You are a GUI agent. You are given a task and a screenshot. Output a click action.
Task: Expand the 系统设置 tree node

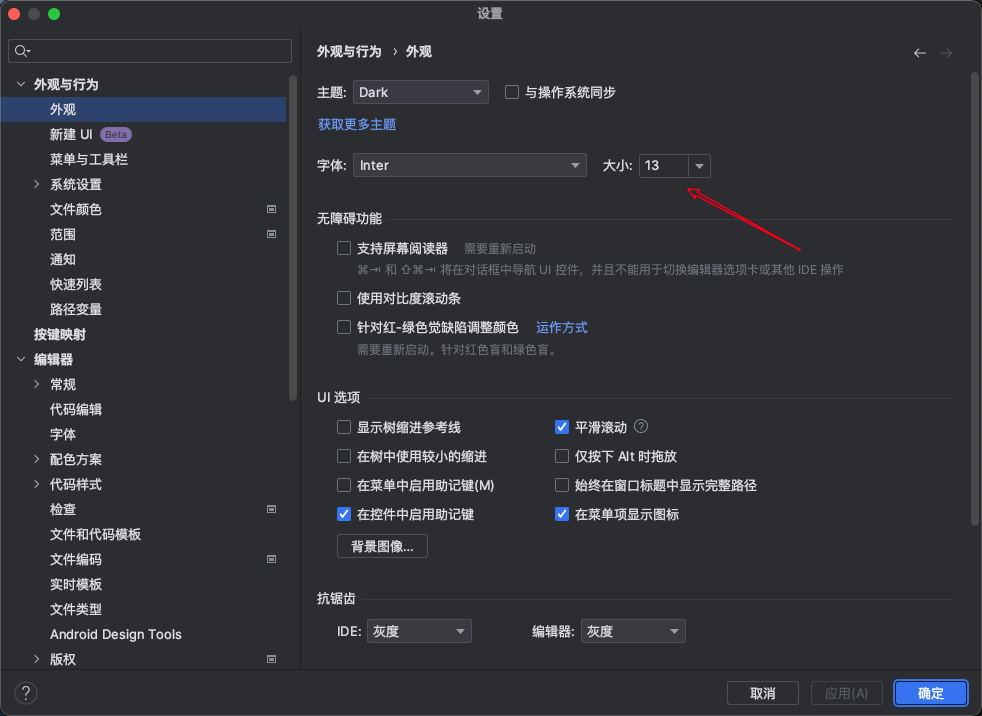pyautogui.click(x=37, y=184)
